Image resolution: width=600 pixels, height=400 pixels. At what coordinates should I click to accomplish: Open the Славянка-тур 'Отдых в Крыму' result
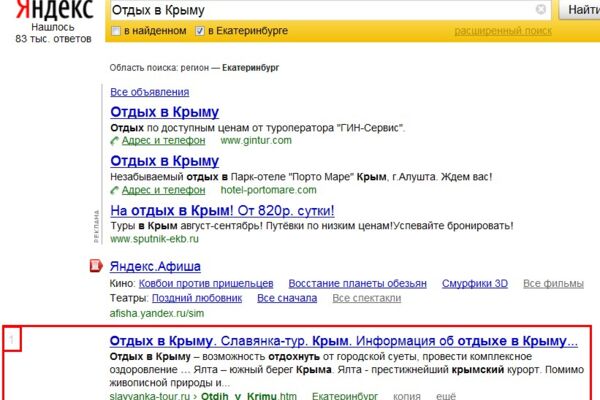pos(344,341)
